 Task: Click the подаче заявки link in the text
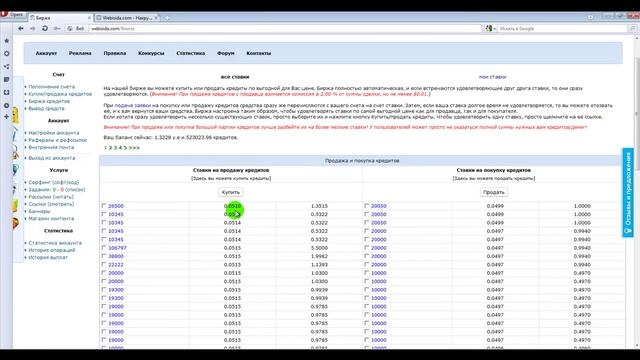133,105
